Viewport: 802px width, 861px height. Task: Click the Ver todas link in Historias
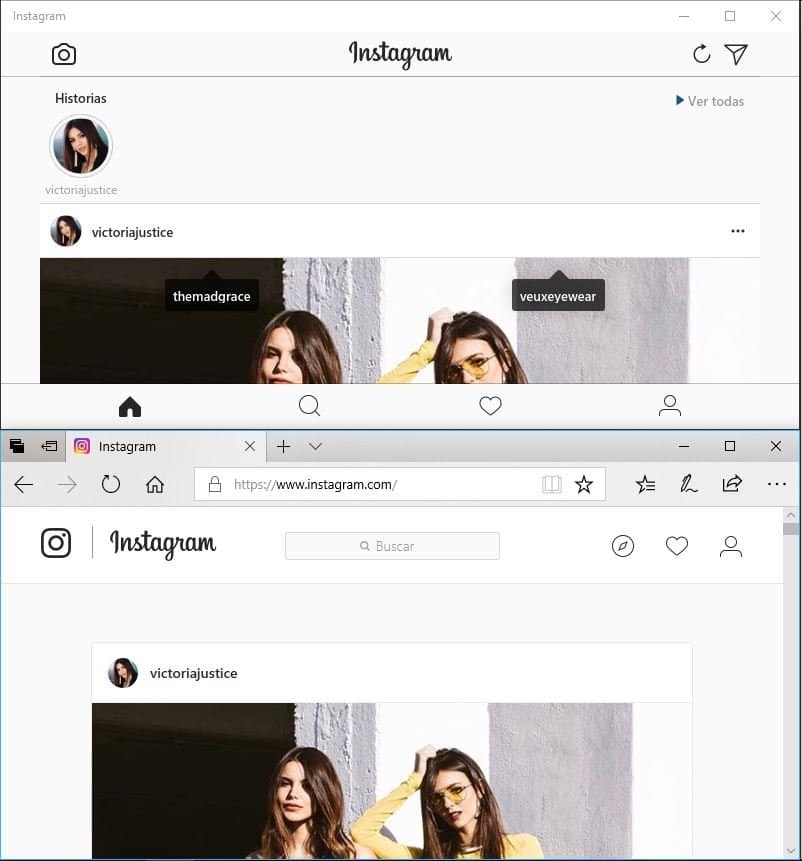[709, 101]
